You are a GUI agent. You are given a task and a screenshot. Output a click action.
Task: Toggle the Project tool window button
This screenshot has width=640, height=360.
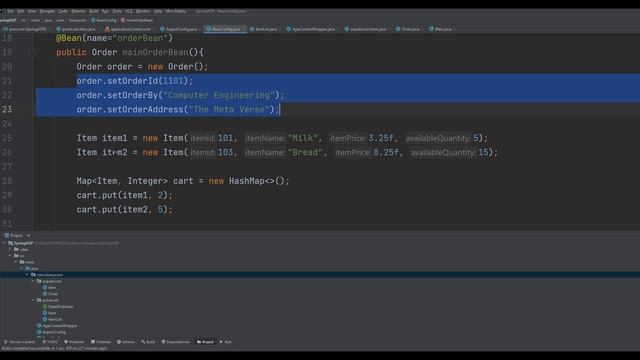tap(205, 342)
